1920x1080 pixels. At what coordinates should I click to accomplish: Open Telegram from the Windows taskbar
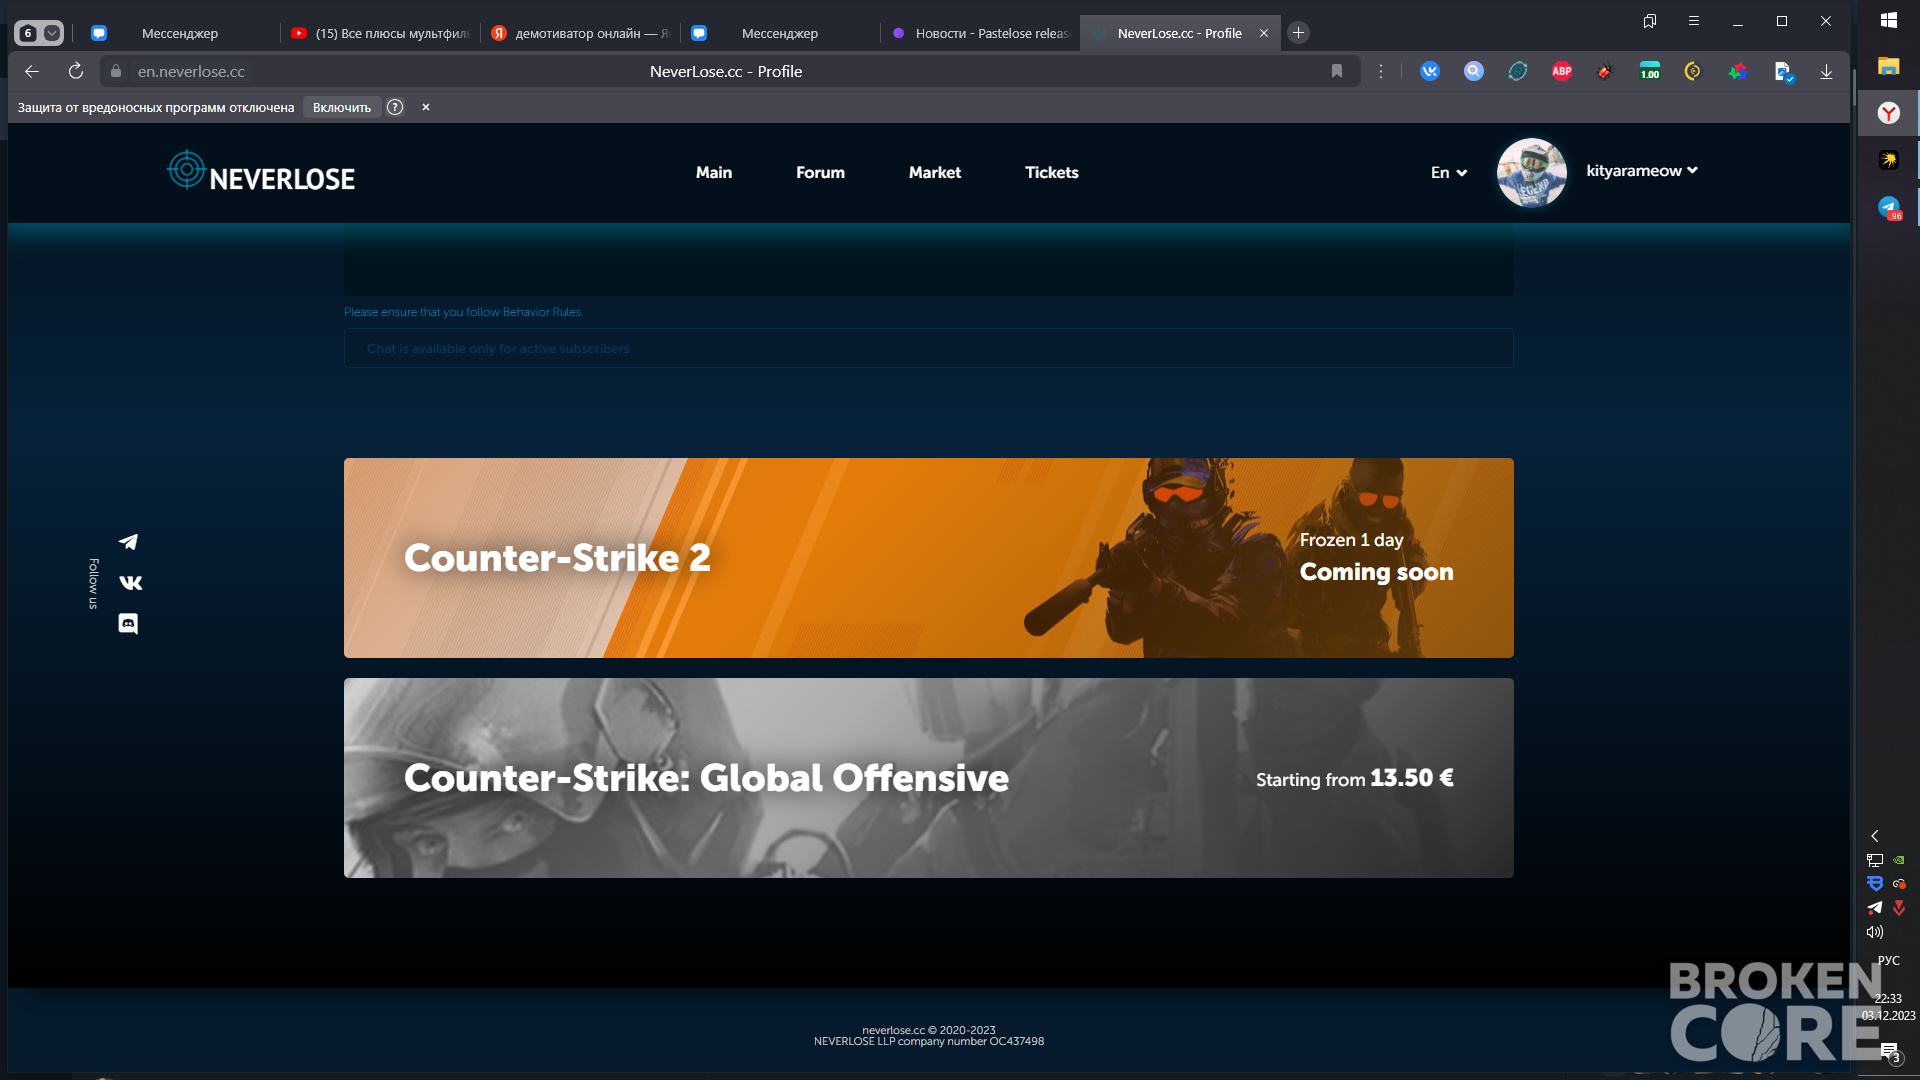(1889, 207)
